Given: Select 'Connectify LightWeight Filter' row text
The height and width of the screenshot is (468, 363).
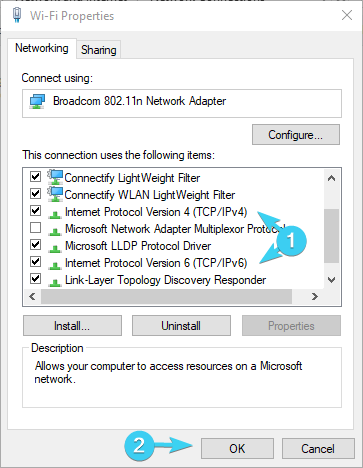Looking at the screenshot, I should pos(132,178).
